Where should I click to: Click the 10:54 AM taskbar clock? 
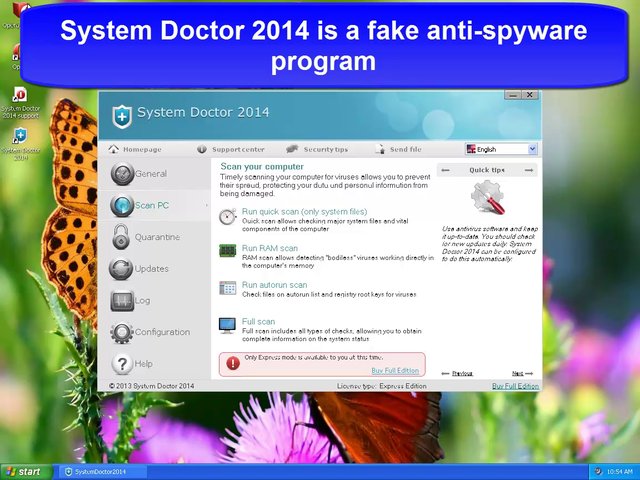tap(619, 472)
